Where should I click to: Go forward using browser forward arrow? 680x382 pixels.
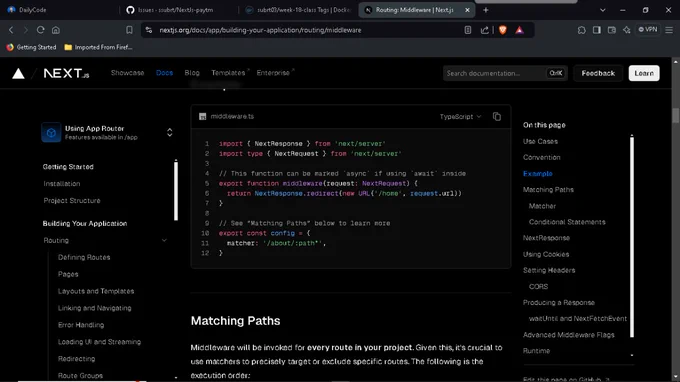tap(26, 30)
